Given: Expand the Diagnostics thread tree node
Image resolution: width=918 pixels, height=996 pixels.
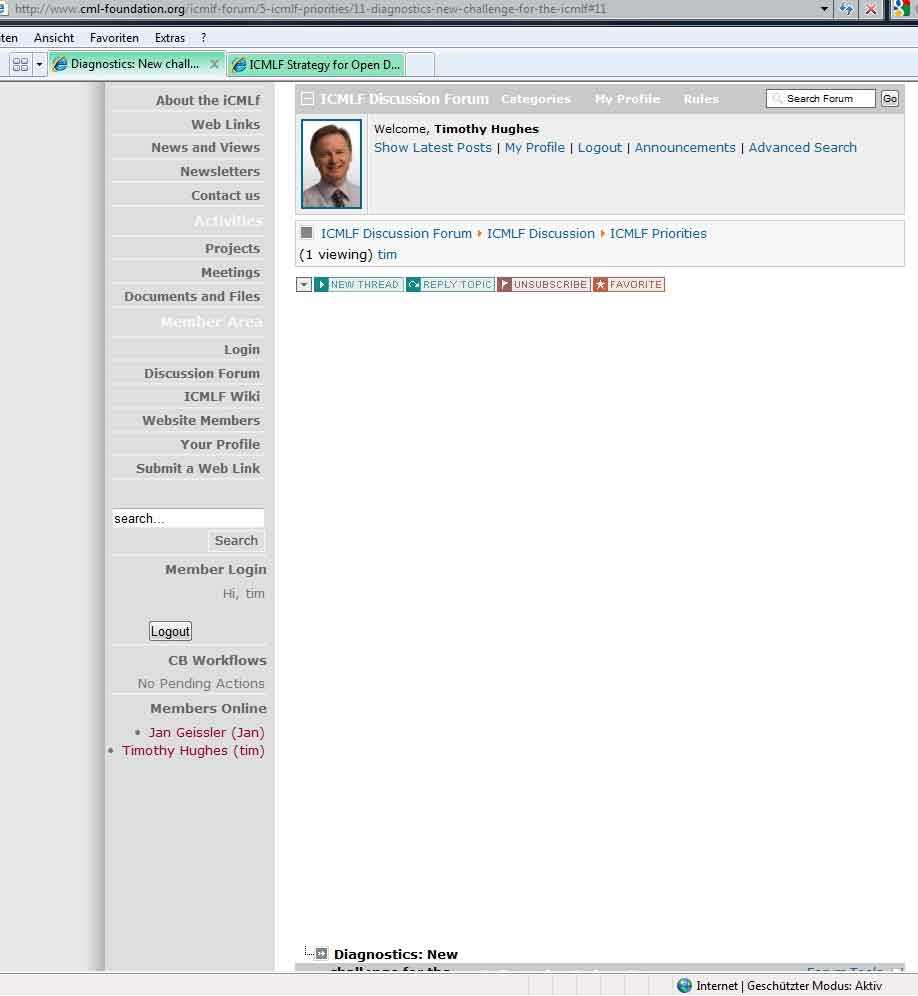Looking at the screenshot, I should click(x=321, y=953).
